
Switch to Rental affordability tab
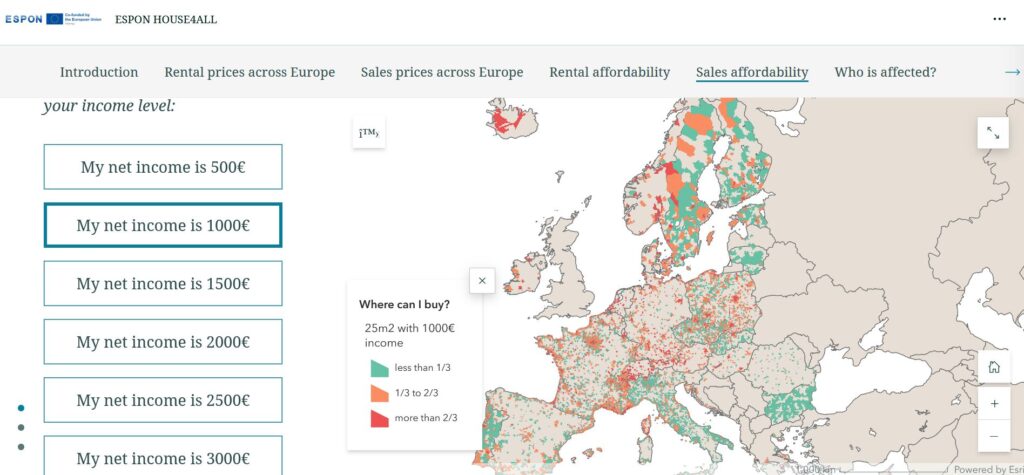point(609,72)
